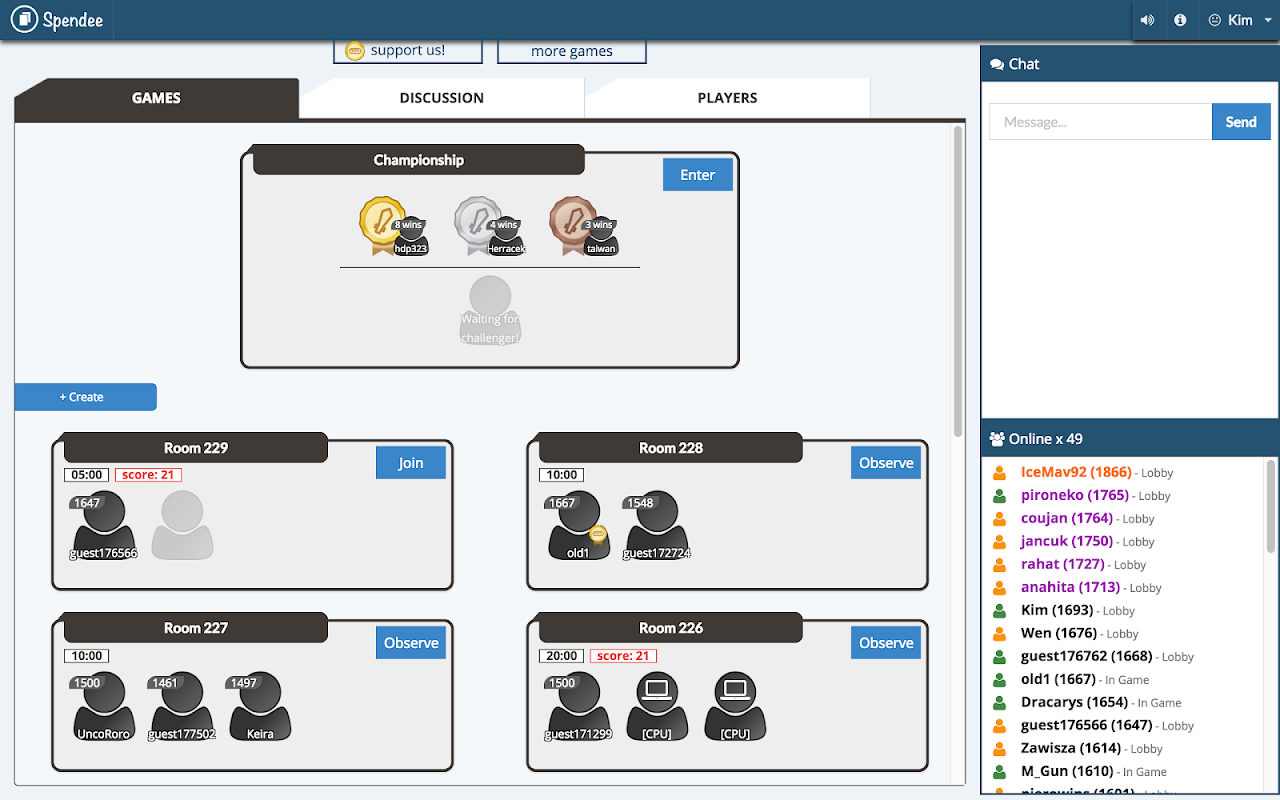Viewport: 1280px width, 800px height.
Task: Select guest176566 avatar in Room 229
Action: [104, 525]
